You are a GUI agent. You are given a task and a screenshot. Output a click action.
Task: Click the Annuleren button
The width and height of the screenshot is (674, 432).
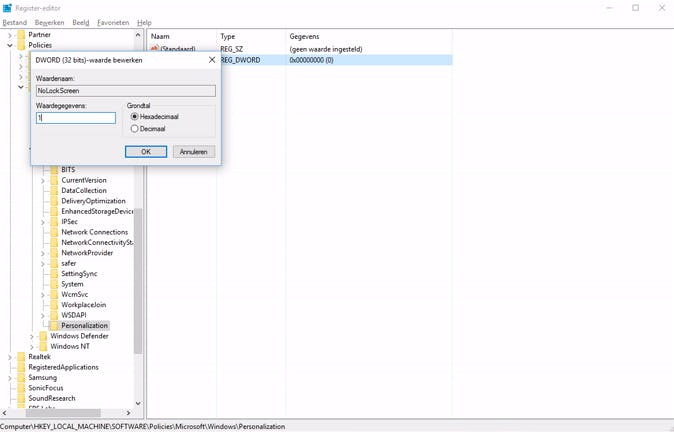[193, 152]
